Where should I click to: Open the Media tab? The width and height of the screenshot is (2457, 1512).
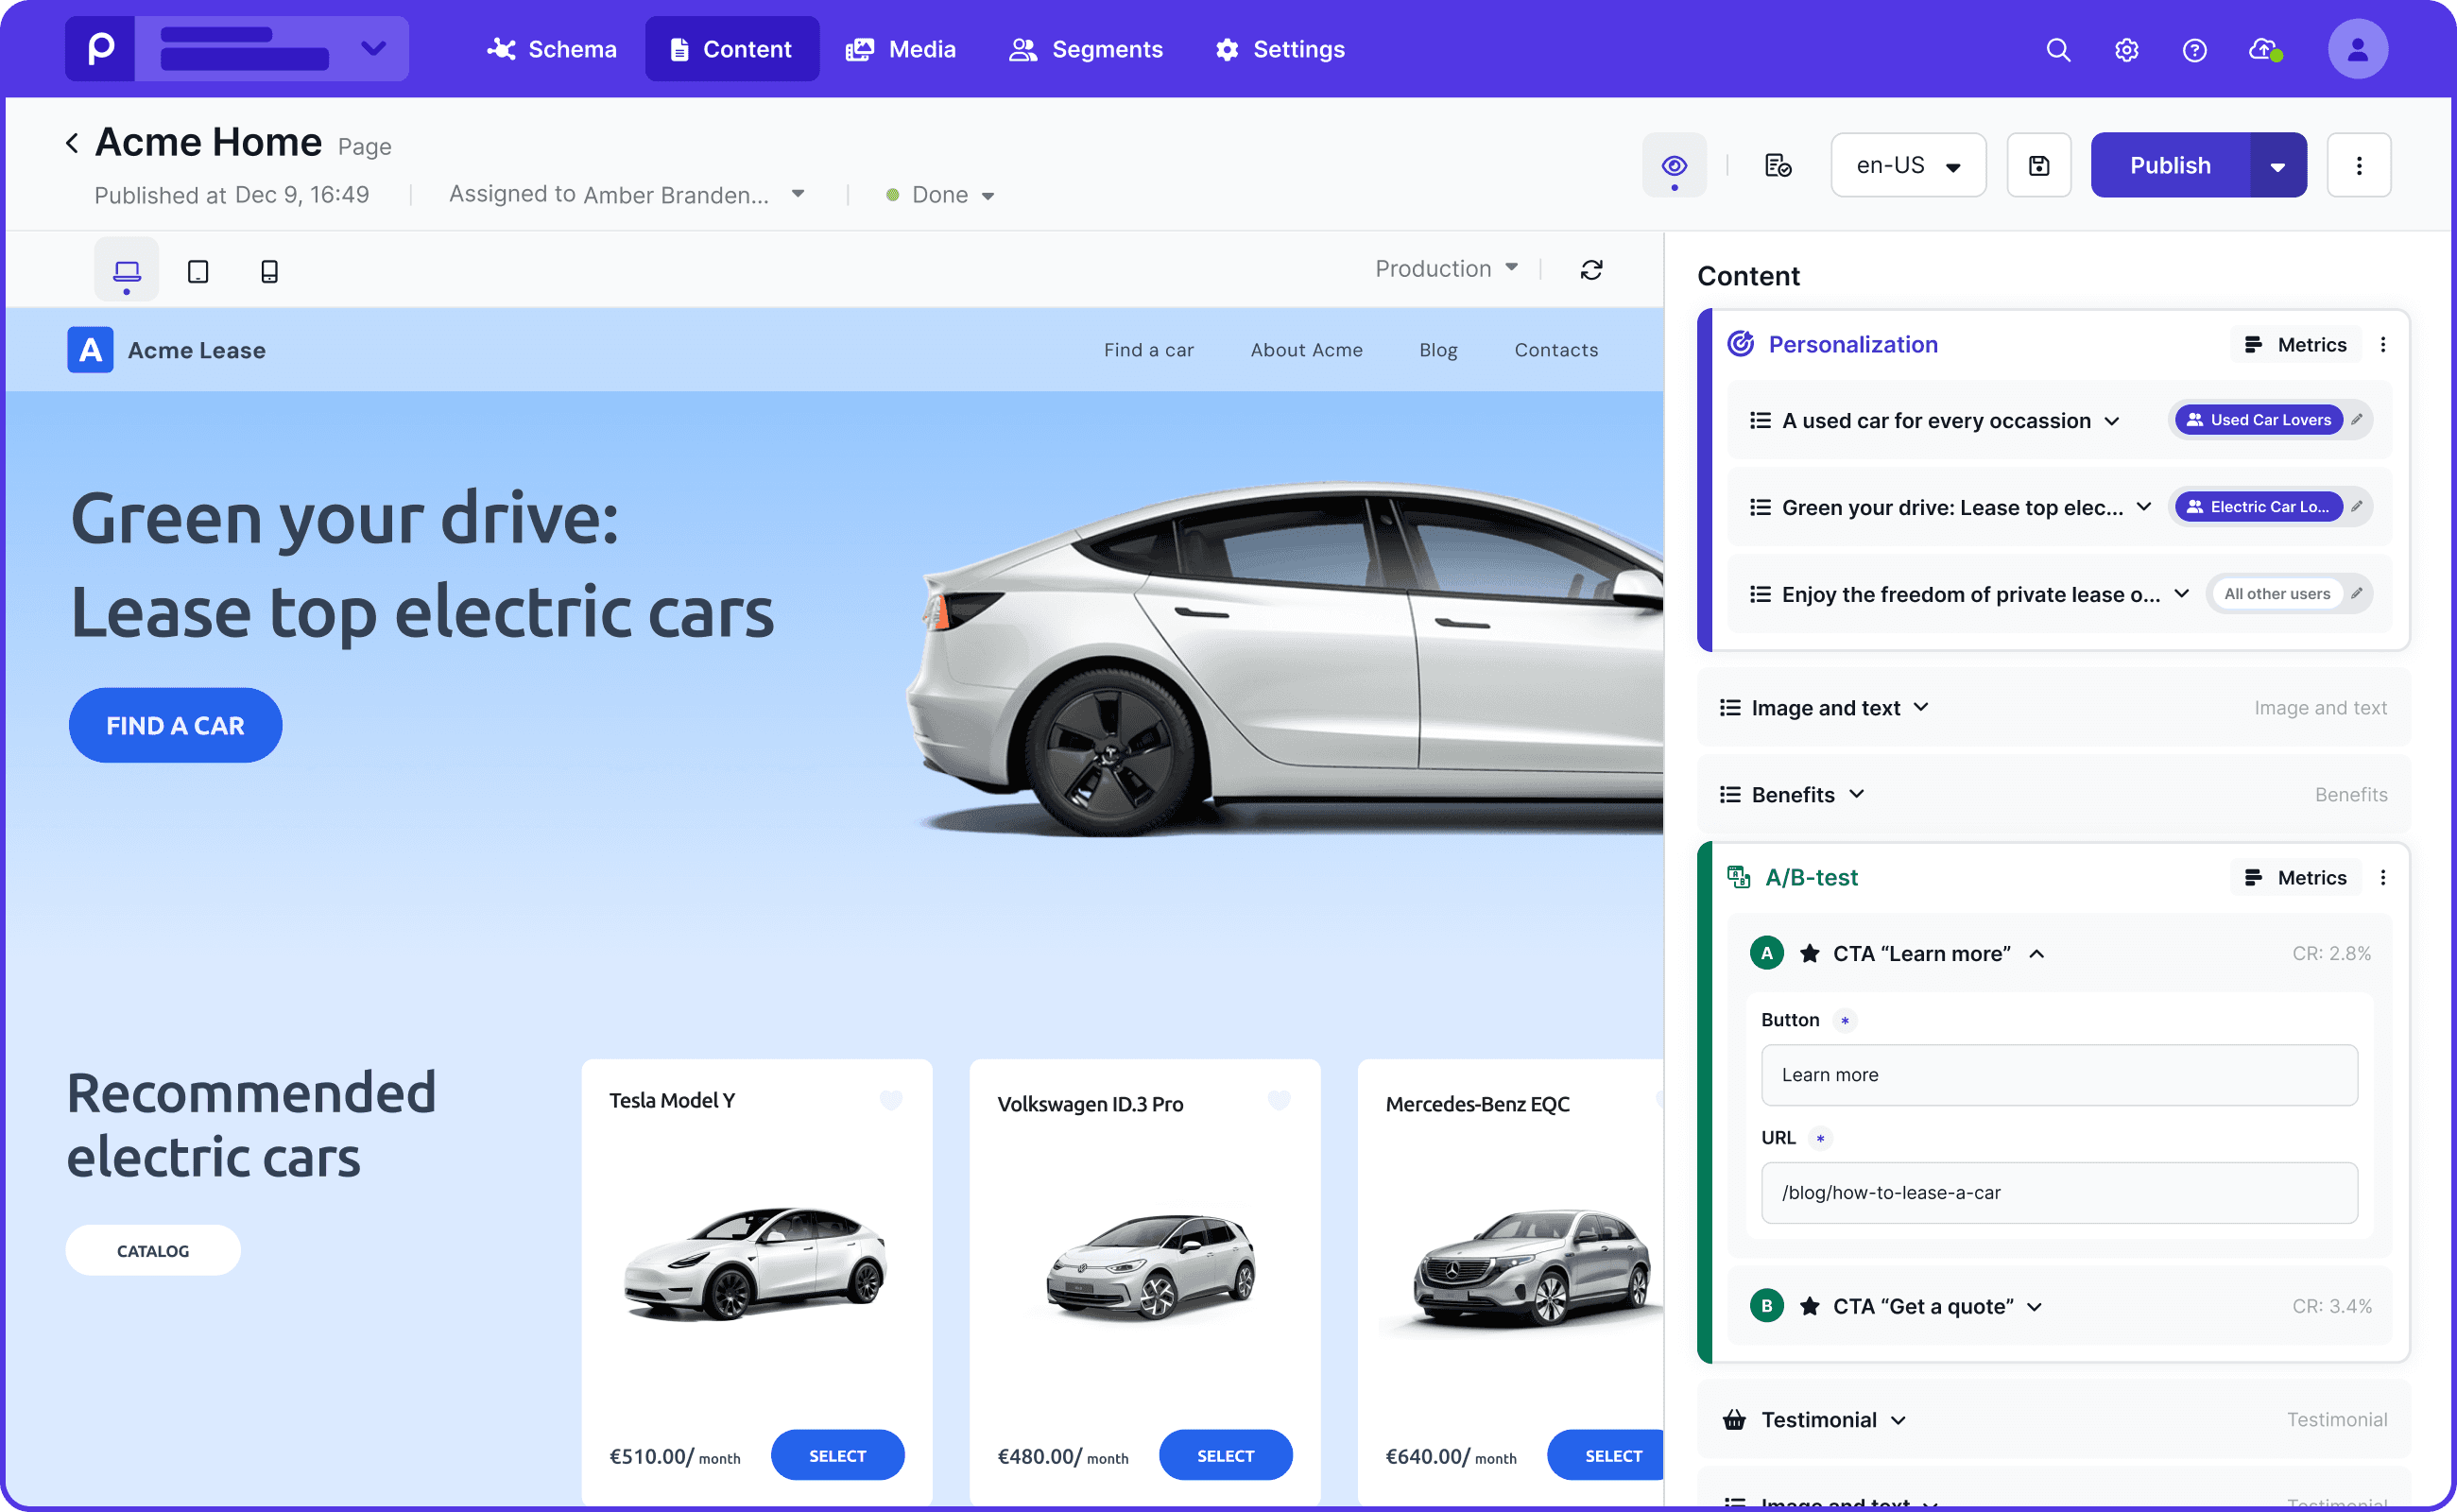click(900, 49)
